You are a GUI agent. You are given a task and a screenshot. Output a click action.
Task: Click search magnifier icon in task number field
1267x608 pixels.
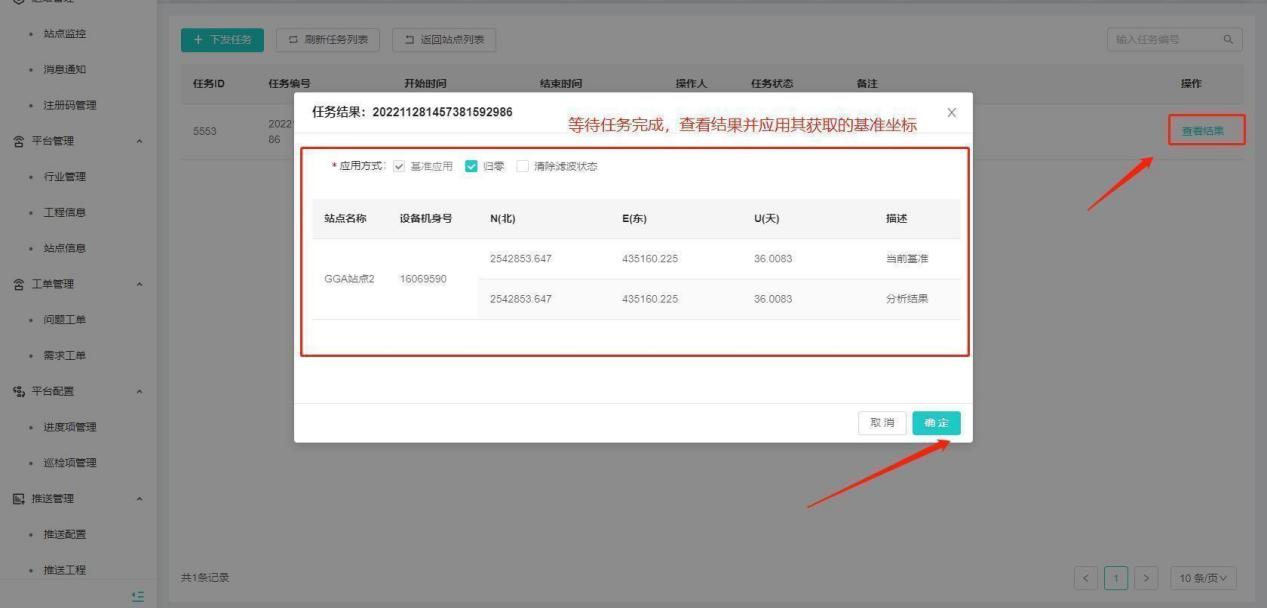(x=1228, y=40)
